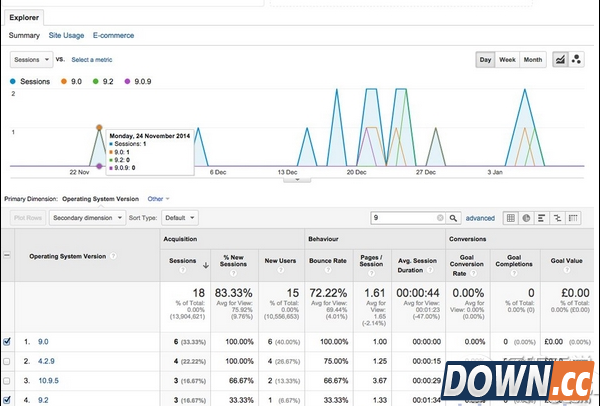The height and width of the screenshot is (406, 600).
Task: Check the 4.2.9 row checkbox
Action: point(9,361)
